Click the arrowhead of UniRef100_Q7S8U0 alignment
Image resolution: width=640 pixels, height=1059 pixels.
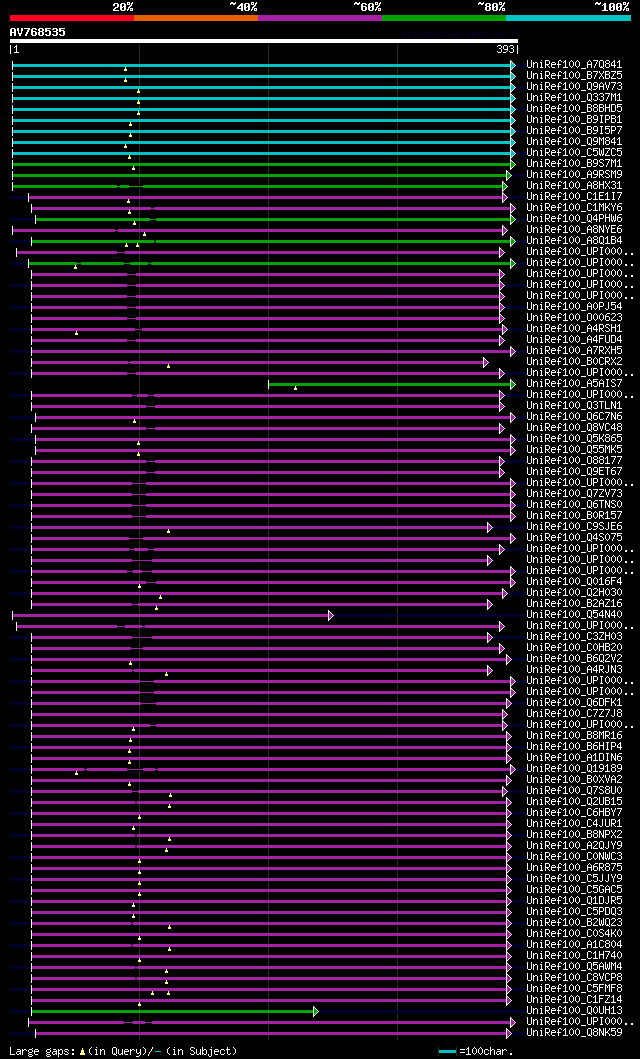coord(504,791)
